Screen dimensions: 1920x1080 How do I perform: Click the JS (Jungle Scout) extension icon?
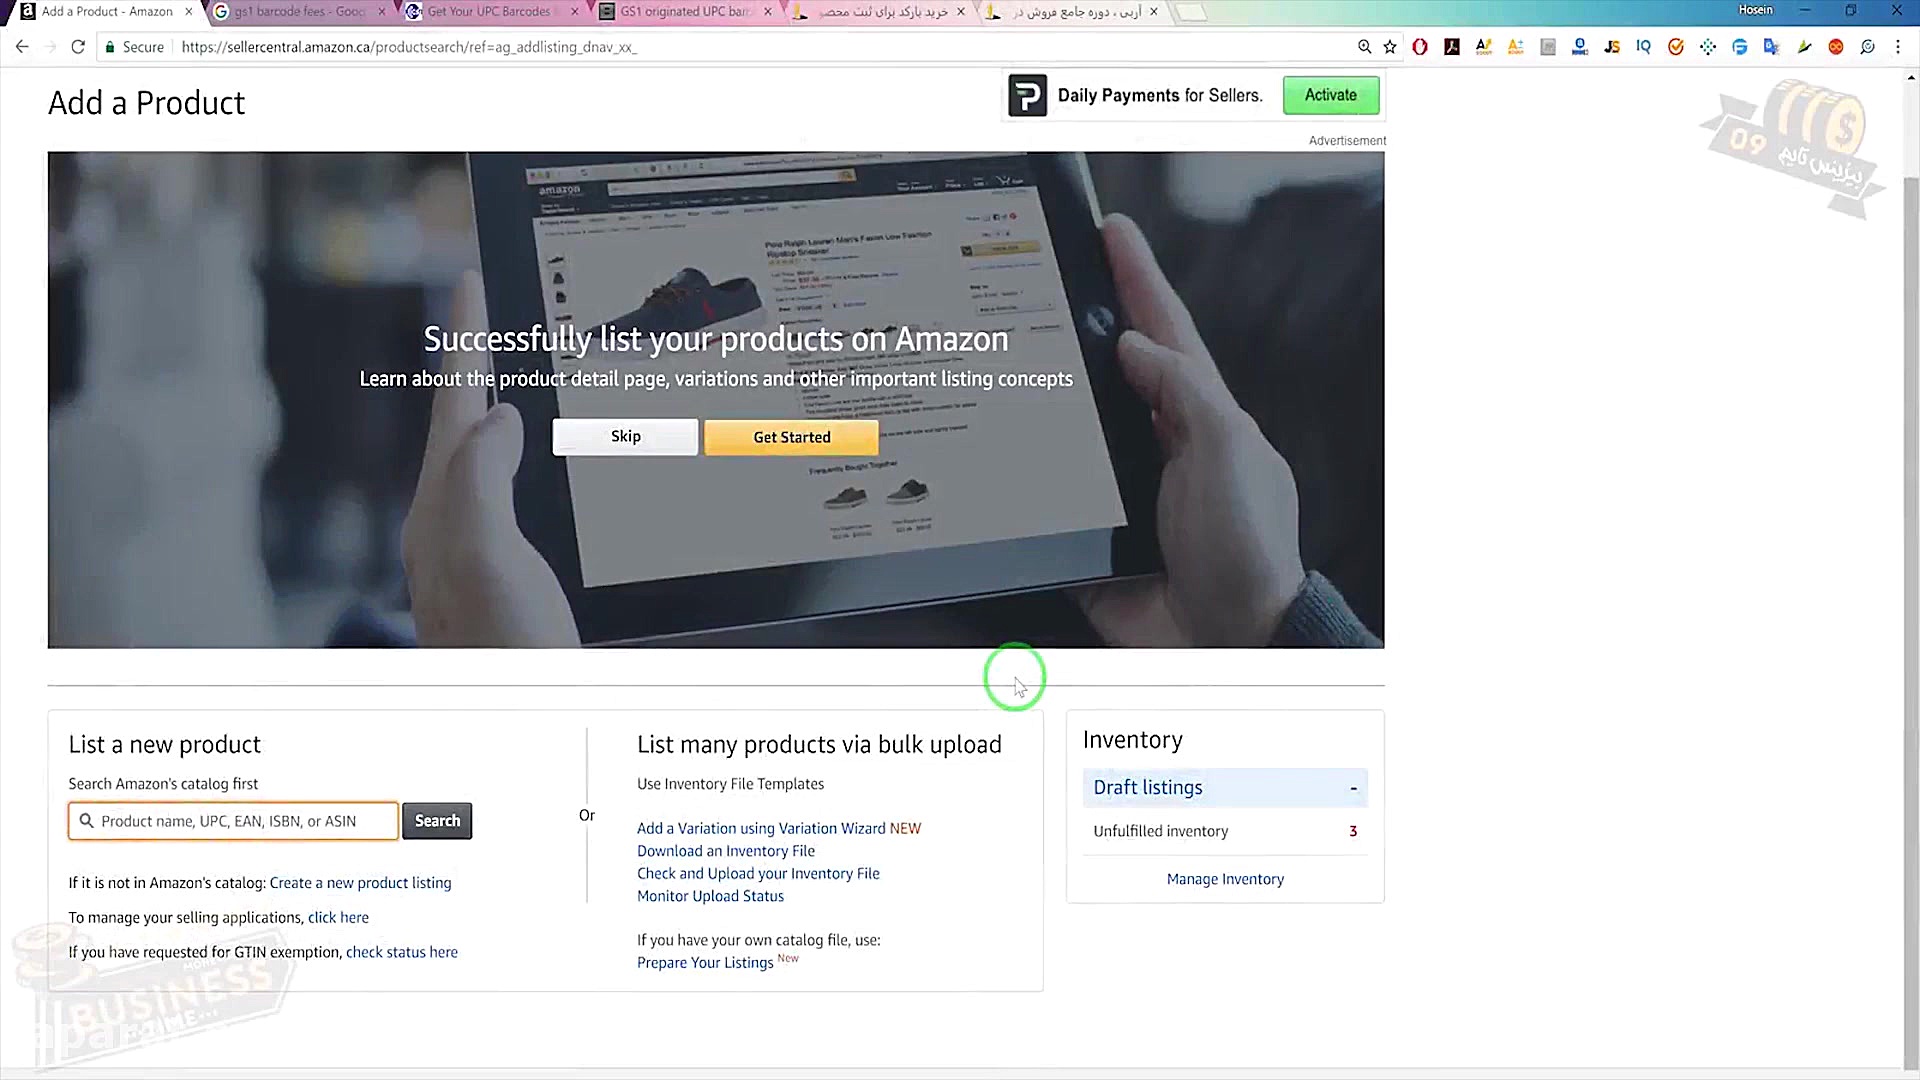click(x=1612, y=47)
